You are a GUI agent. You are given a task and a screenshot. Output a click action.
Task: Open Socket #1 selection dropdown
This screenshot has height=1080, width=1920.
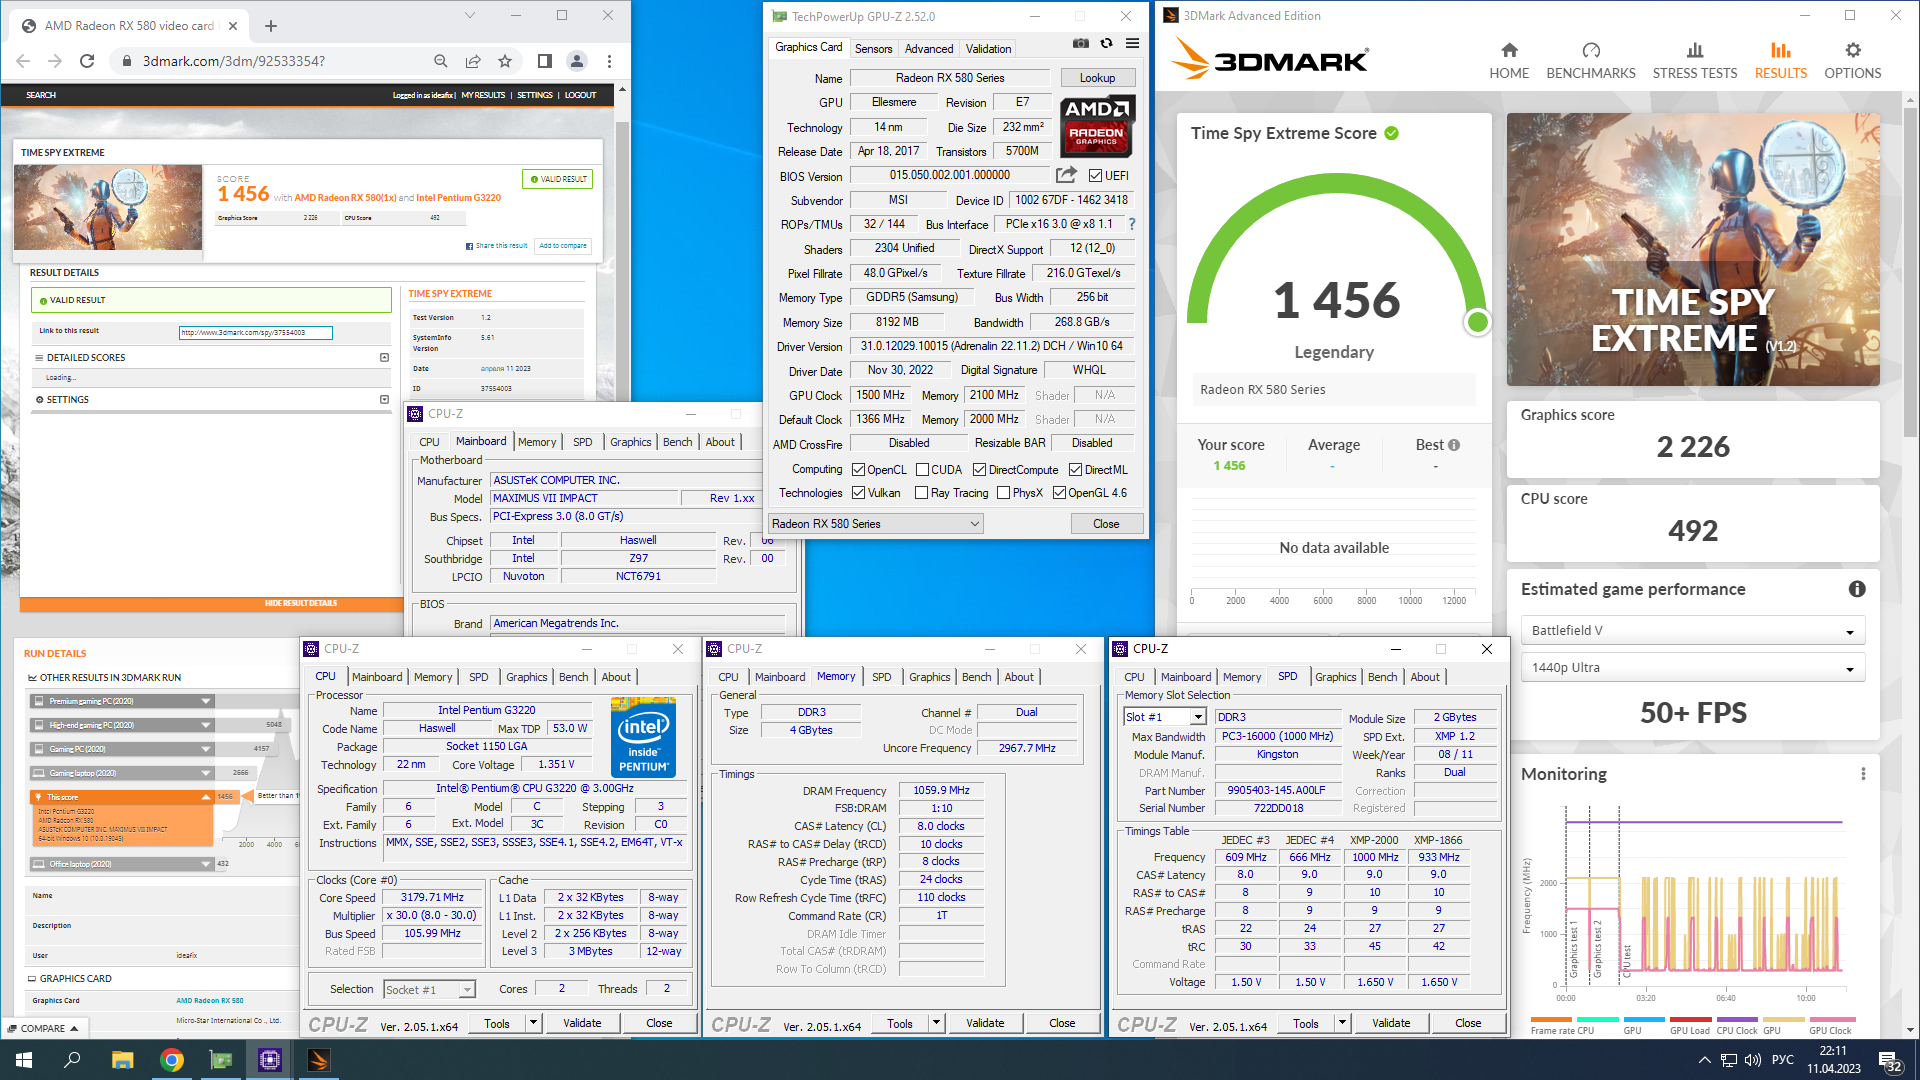tap(429, 989)
